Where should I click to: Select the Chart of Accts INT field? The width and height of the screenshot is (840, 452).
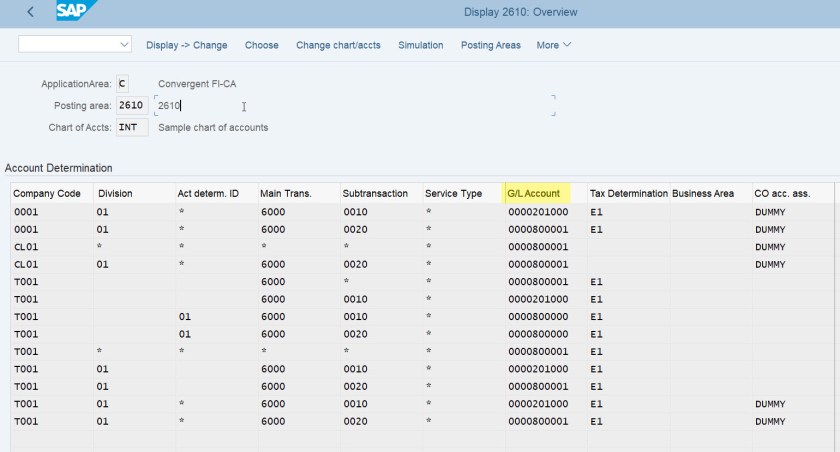pyautogui.click(x=132, y=128)
